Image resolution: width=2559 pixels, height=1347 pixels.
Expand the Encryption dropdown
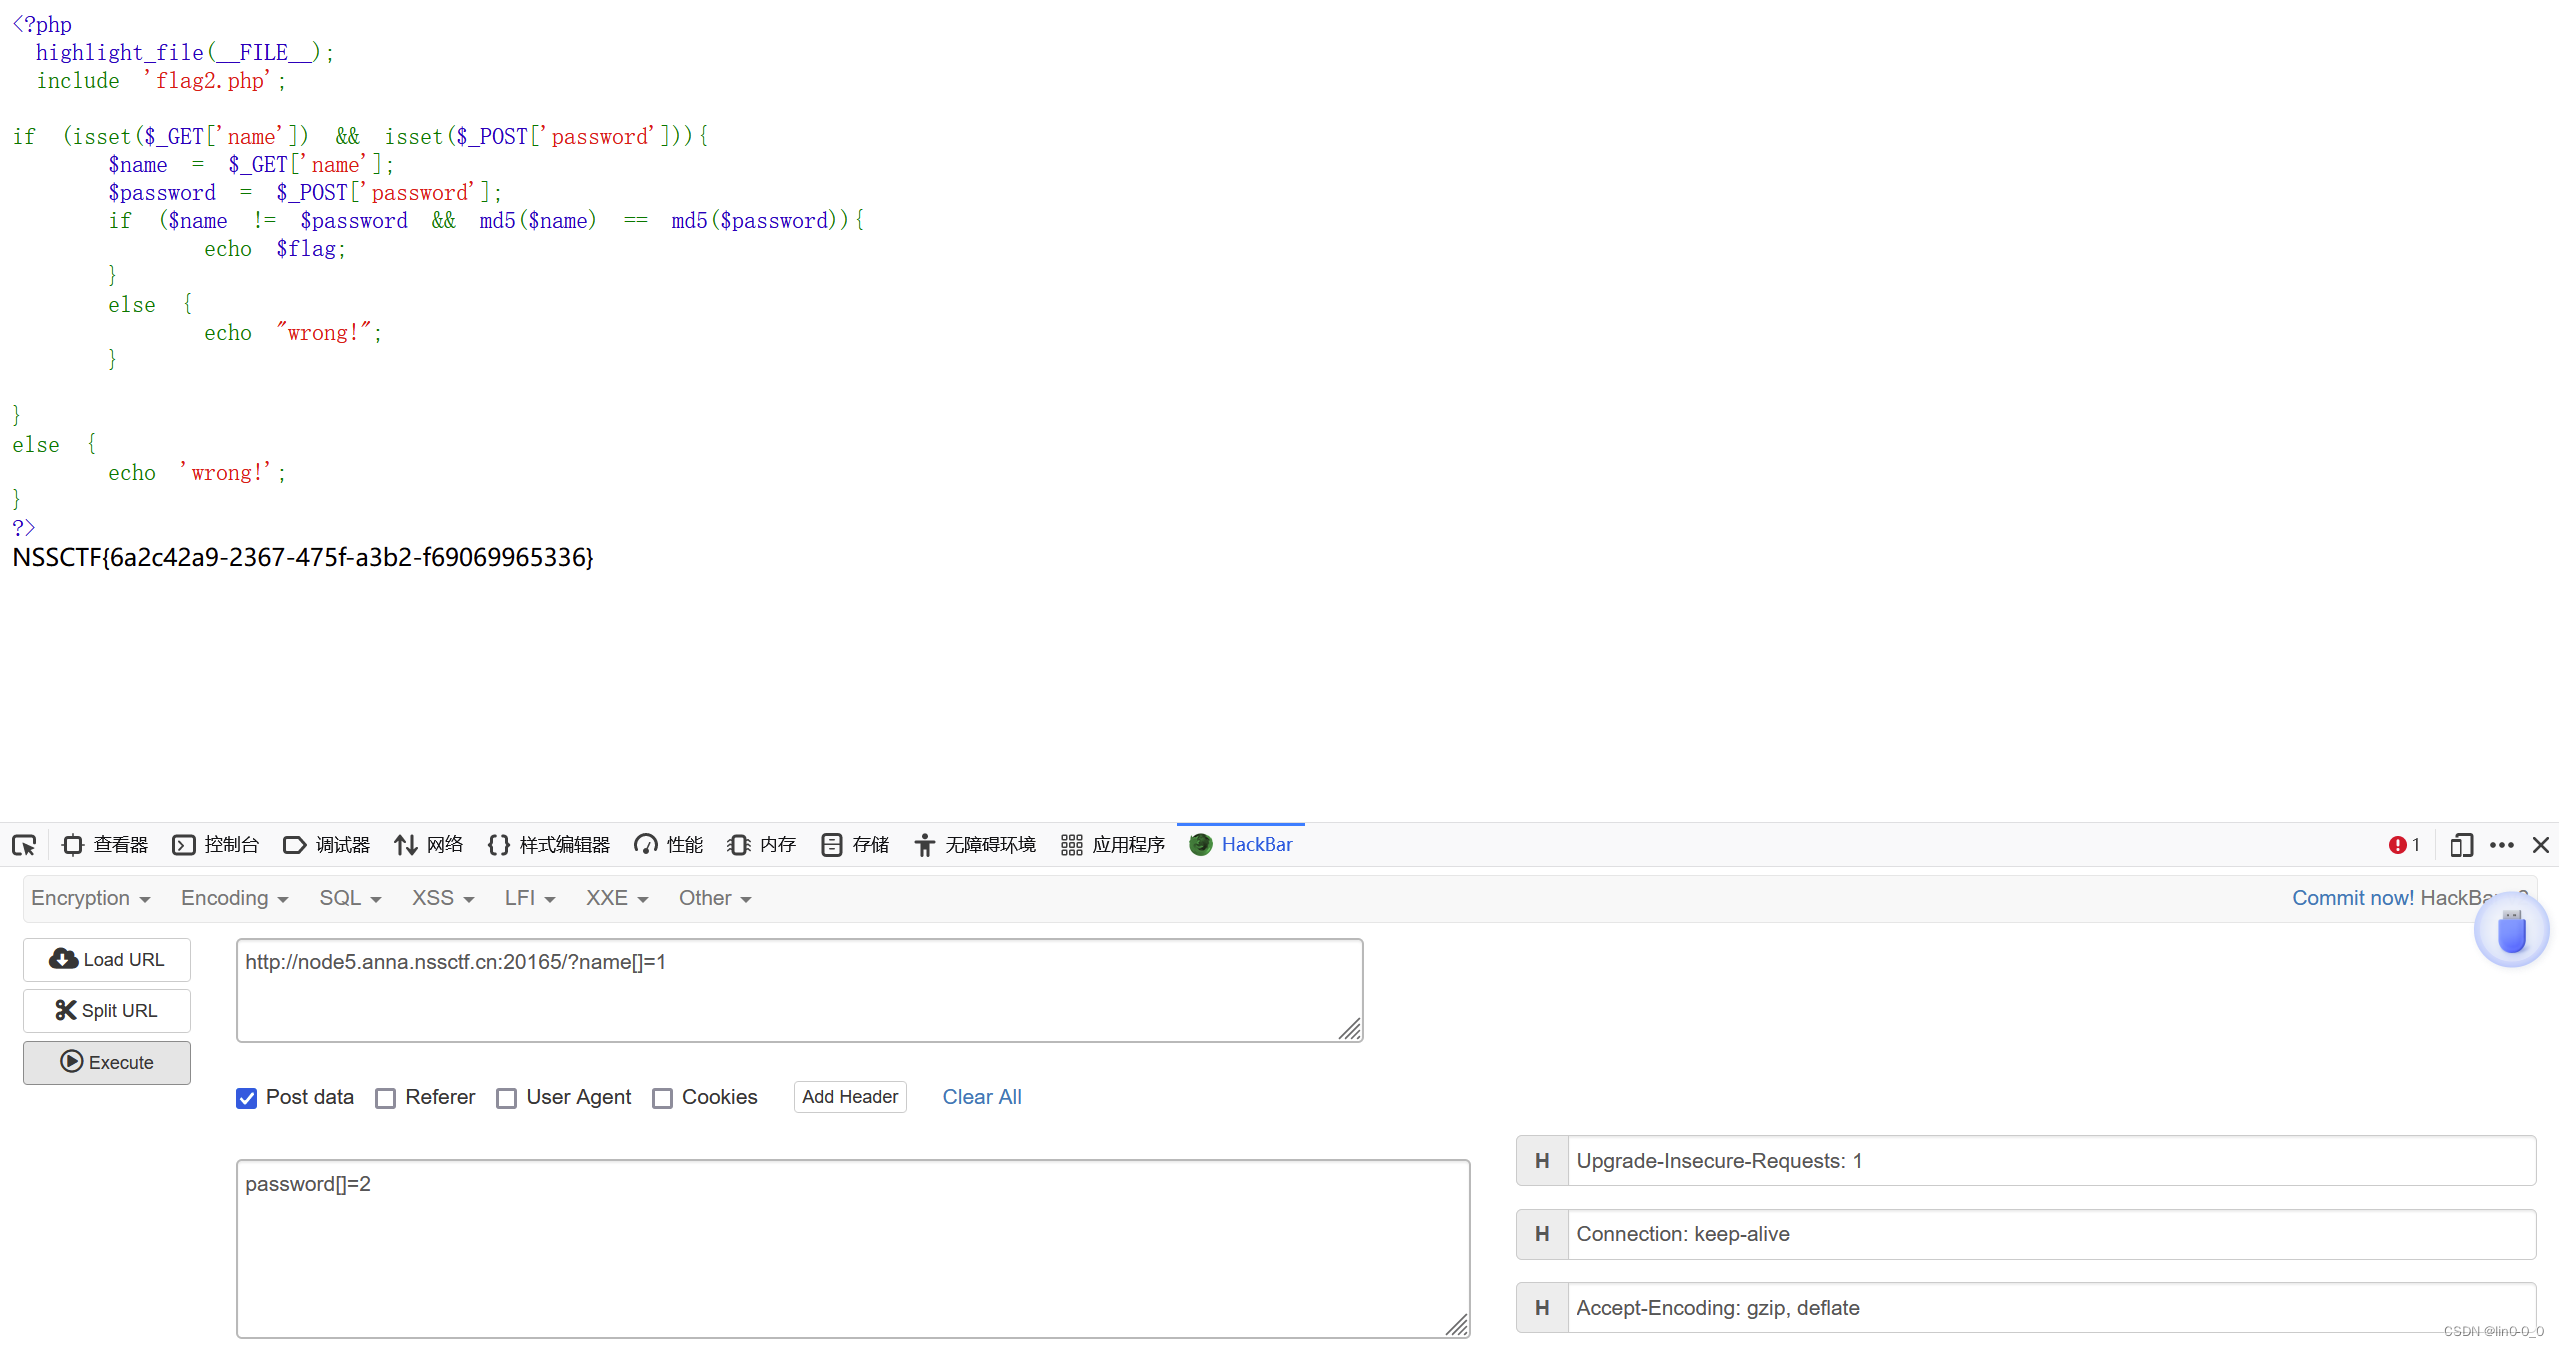coord(90,898)
